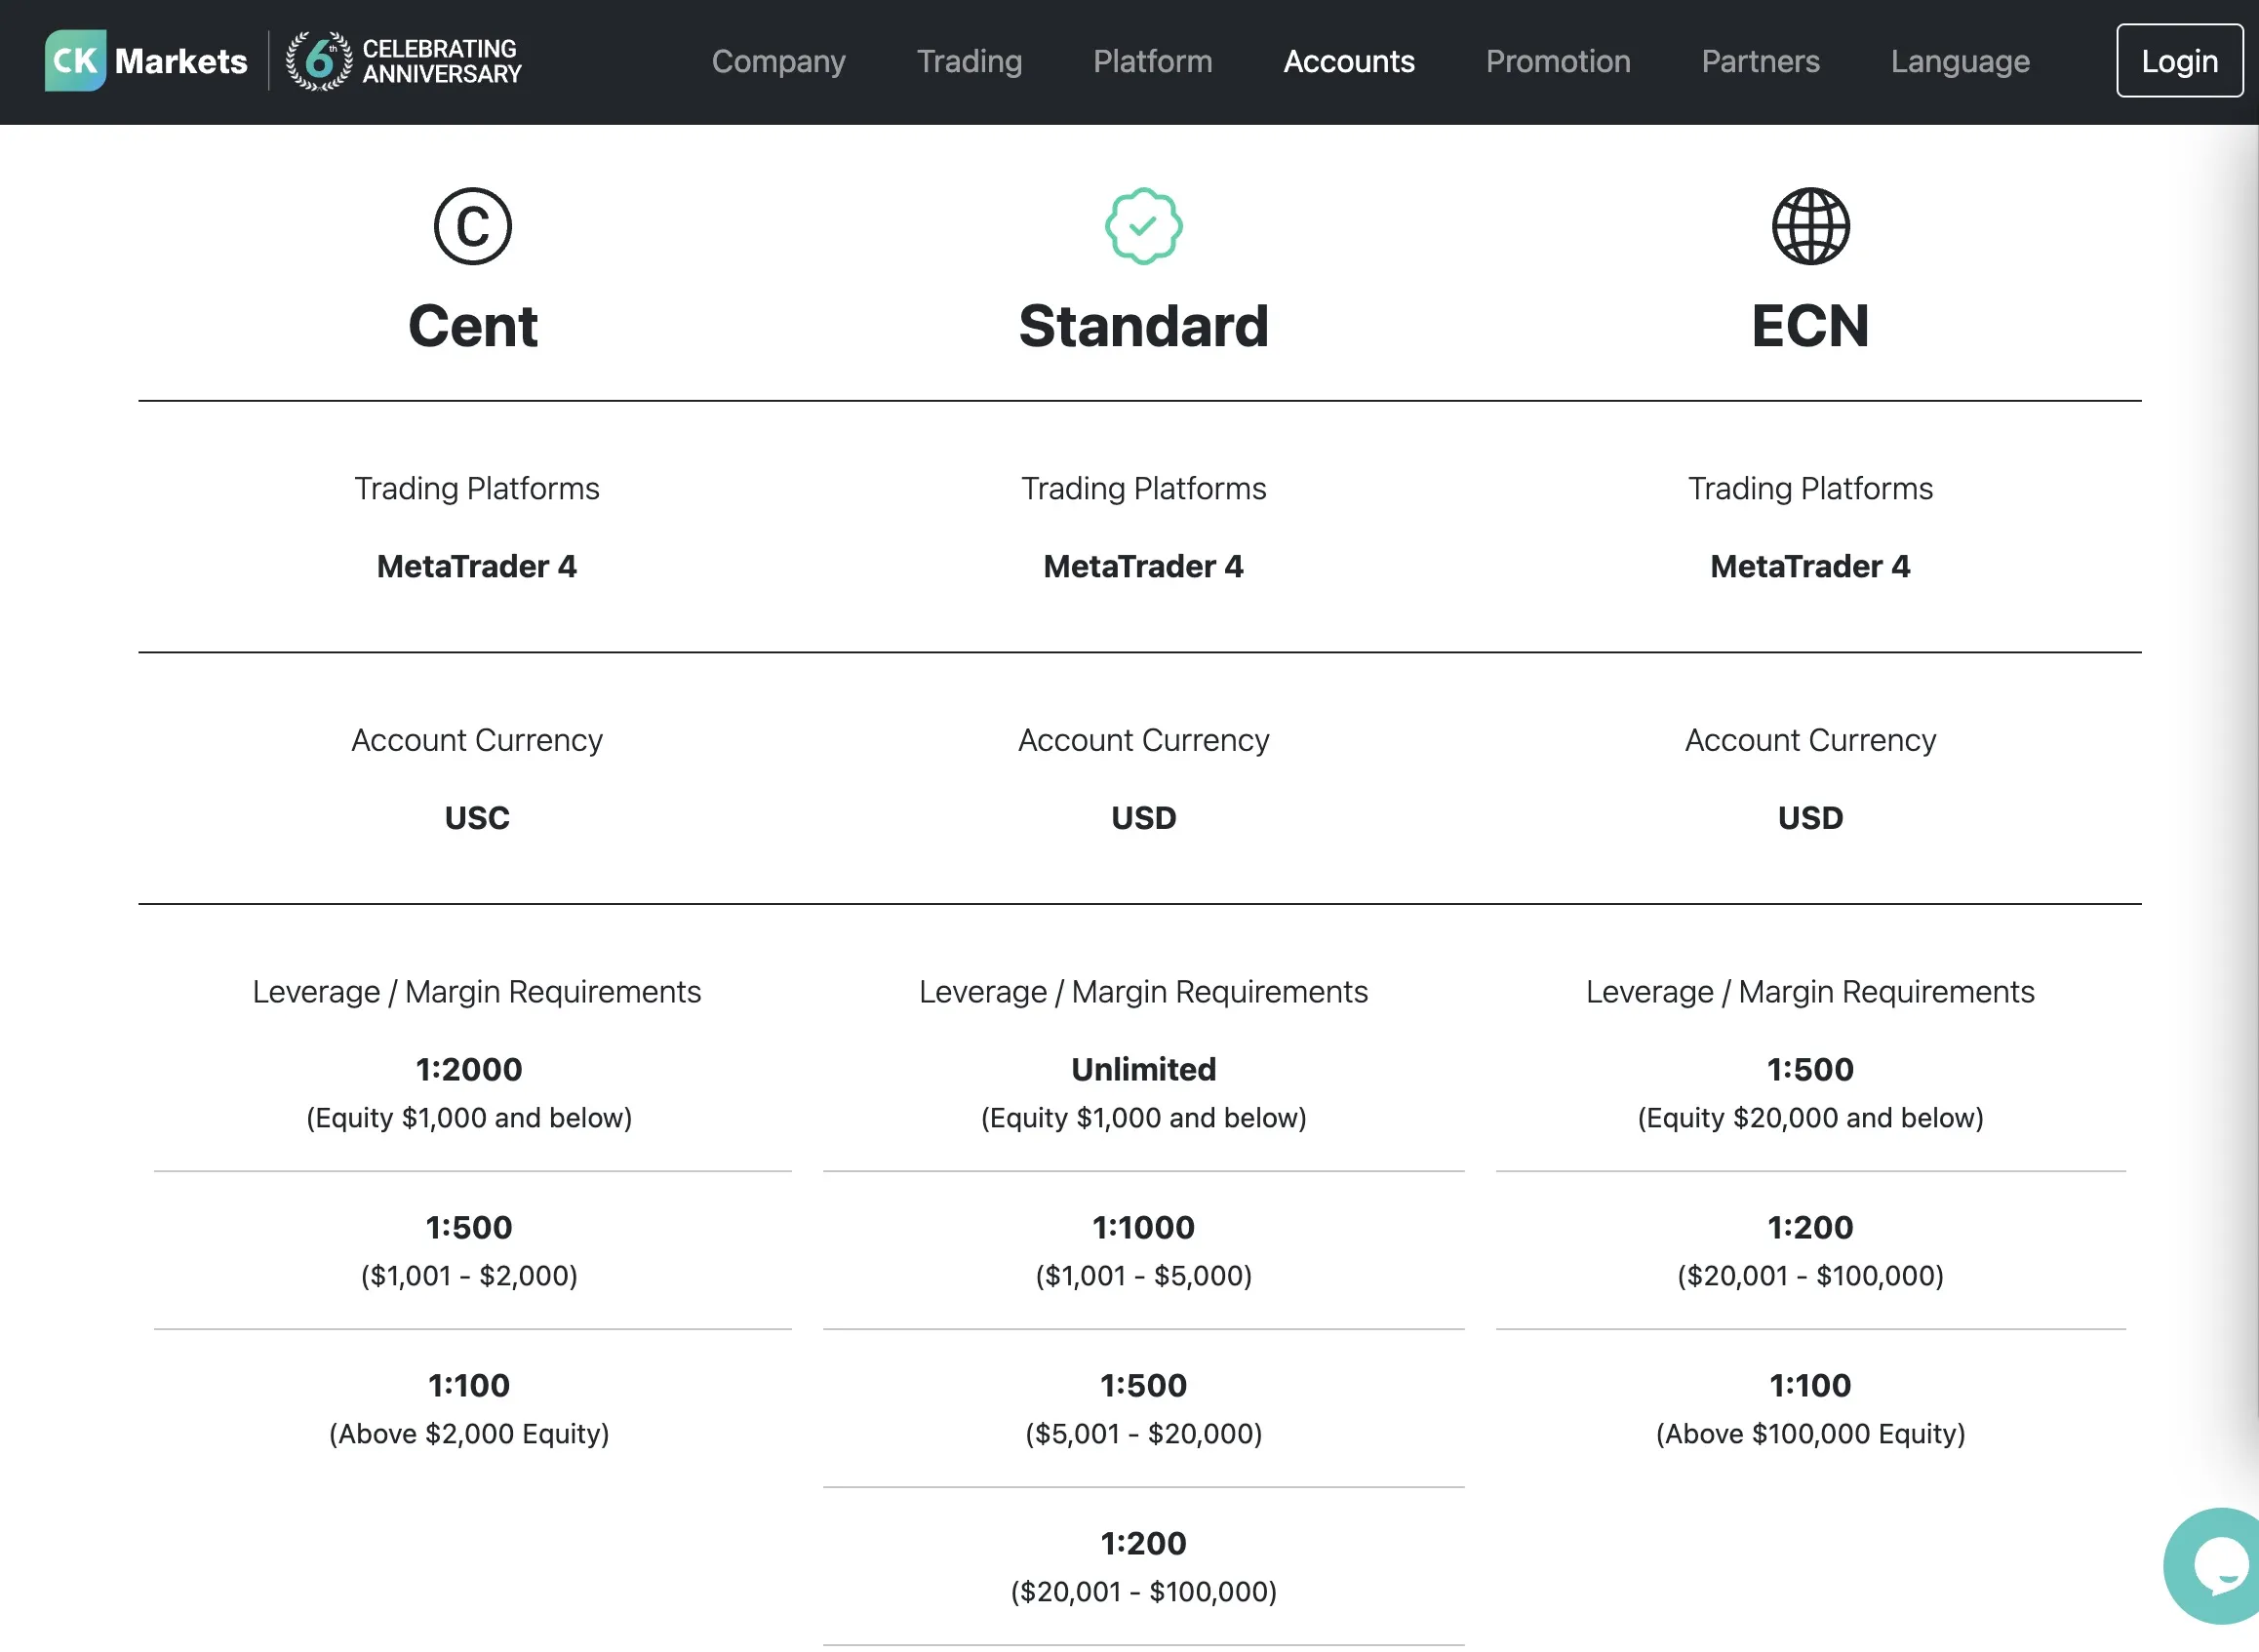Open the Trading menu
Image resolution: width=2259 pixels, height=1652 pixels.
pyautogui.click(x=969, y=61)
